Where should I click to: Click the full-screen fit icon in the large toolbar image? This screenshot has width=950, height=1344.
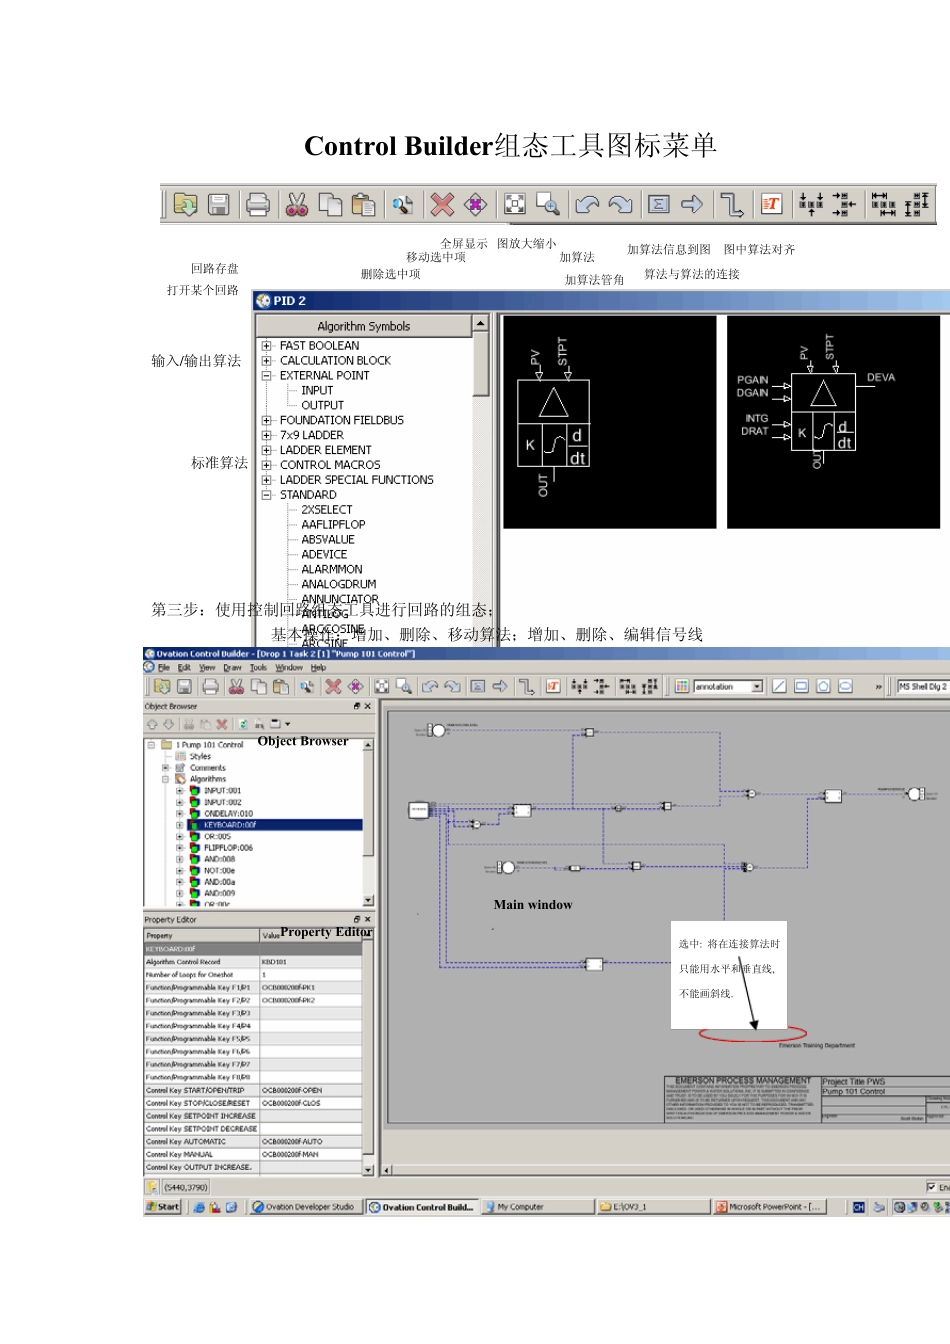pyautogui.click(x=515, y=205)
